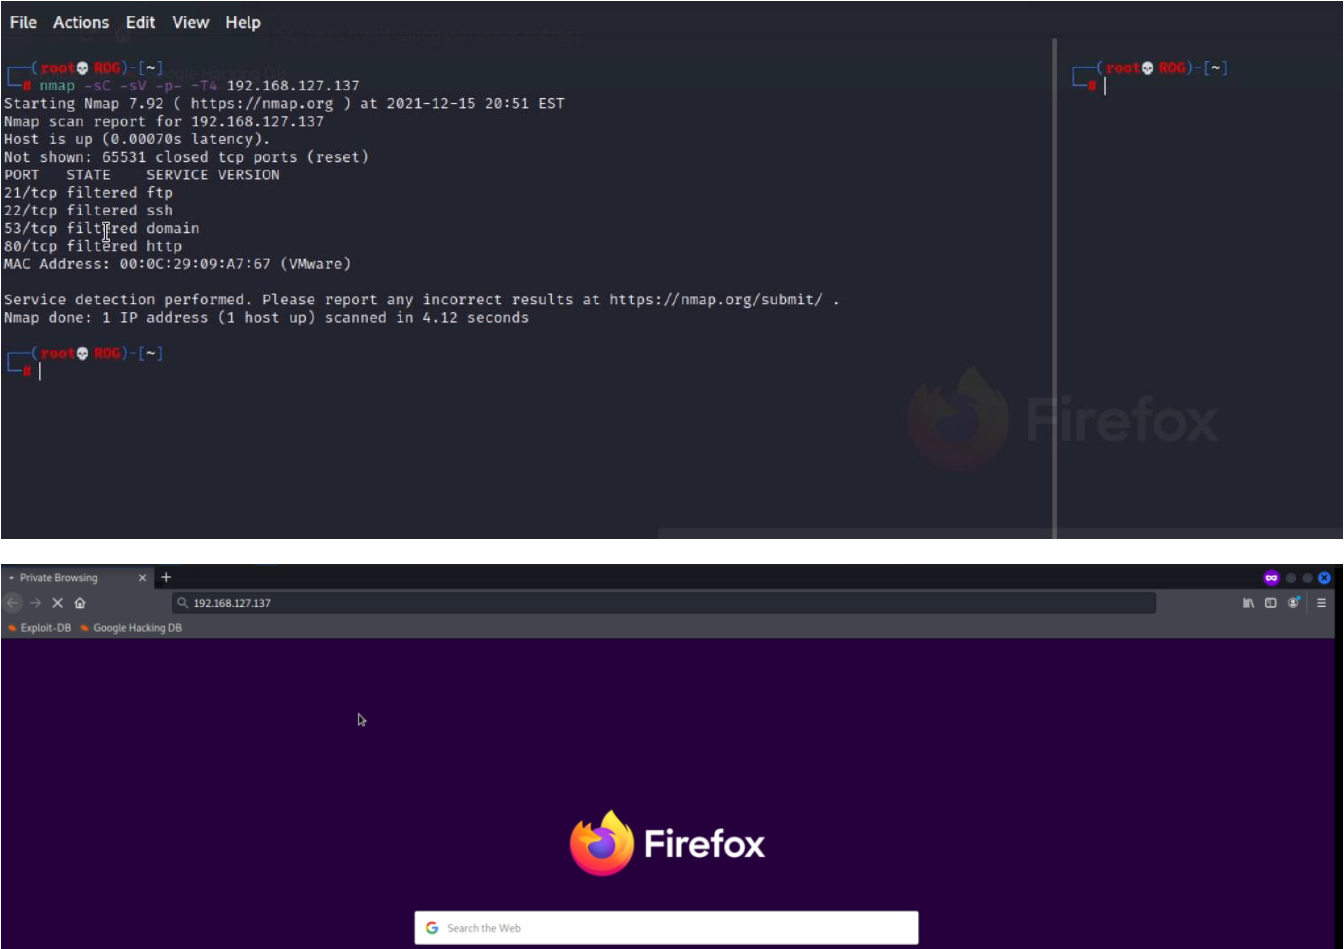Click the 'Starting Nmap 7.92' line
Image resolution: width=1344 pixels, height=949 pixels.
tap(284, 103)
